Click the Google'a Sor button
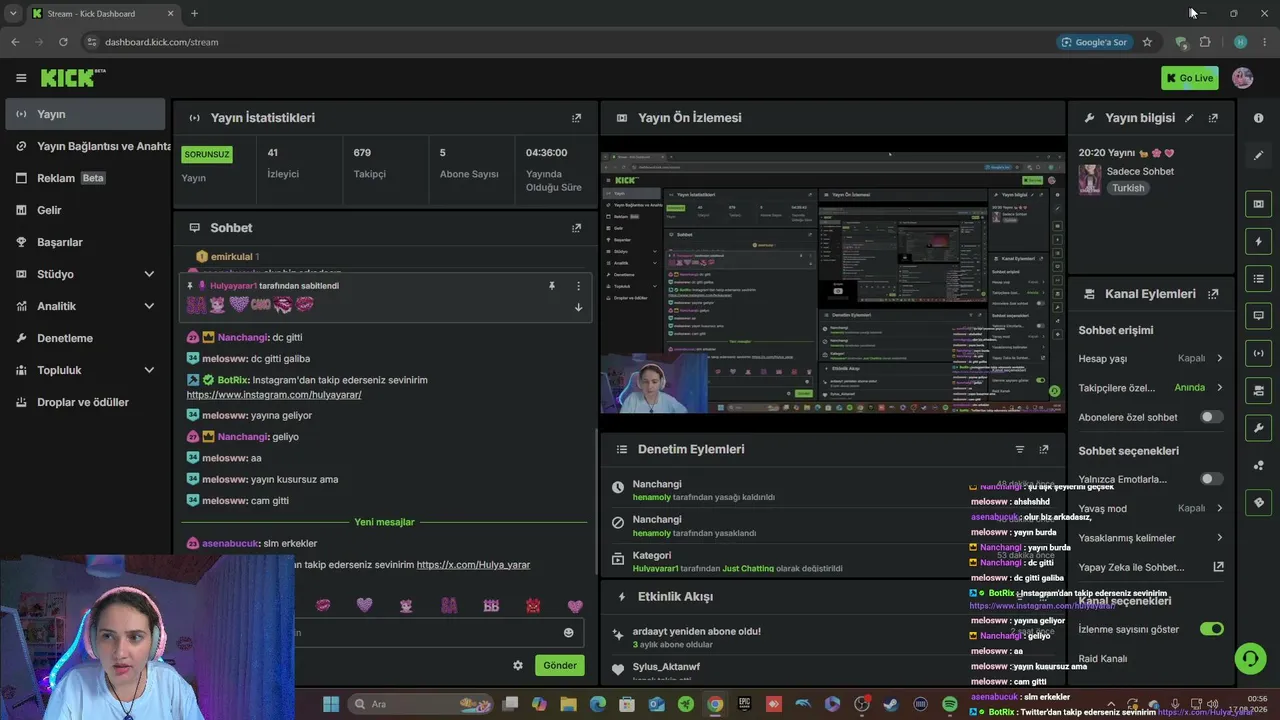Viewport: 1280px width, 720px height. tap(1094, 42)
